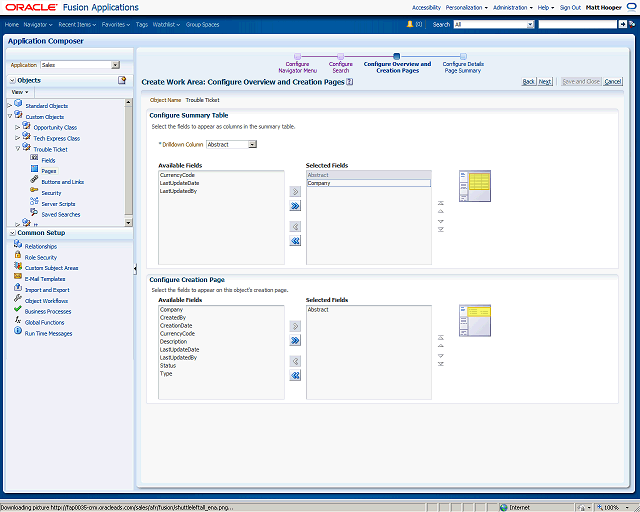Click the create new object icon in Objects panel
The width and height of the screenshot is (640, 512).
coord(122,80)
